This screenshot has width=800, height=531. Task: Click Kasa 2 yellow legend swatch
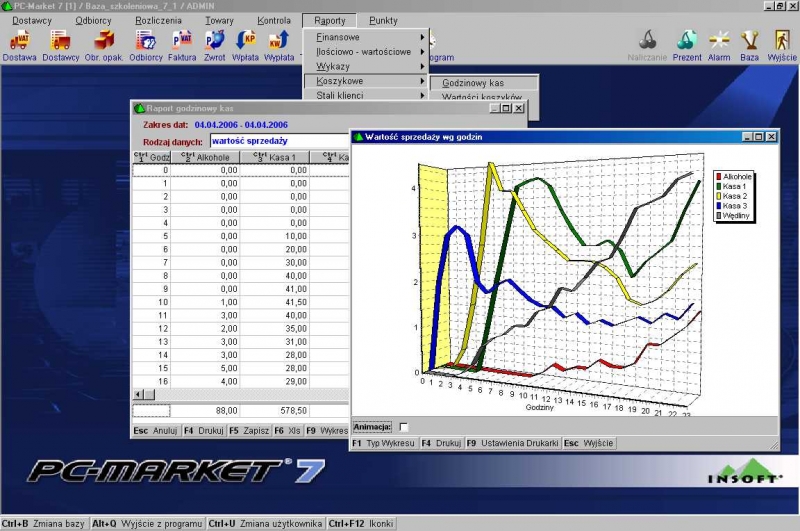(x=718, y=196)
